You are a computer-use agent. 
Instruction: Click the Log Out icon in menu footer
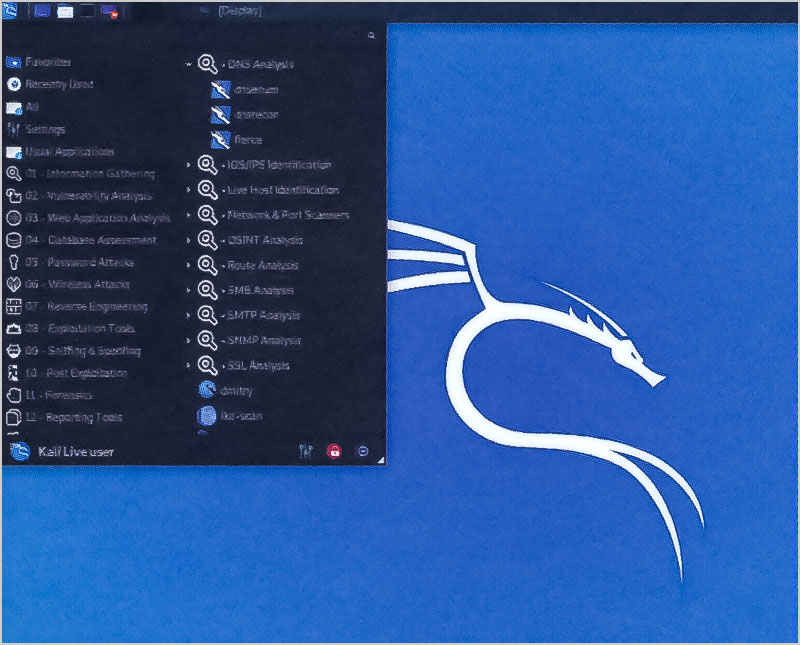(362, 451)
